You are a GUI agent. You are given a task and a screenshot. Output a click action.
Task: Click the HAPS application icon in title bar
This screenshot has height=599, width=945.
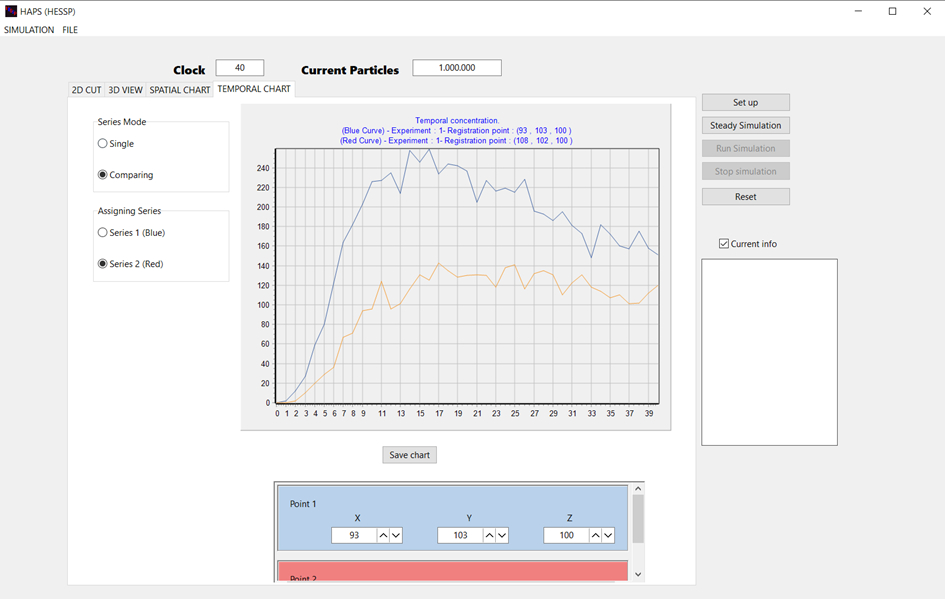(11, 11)
